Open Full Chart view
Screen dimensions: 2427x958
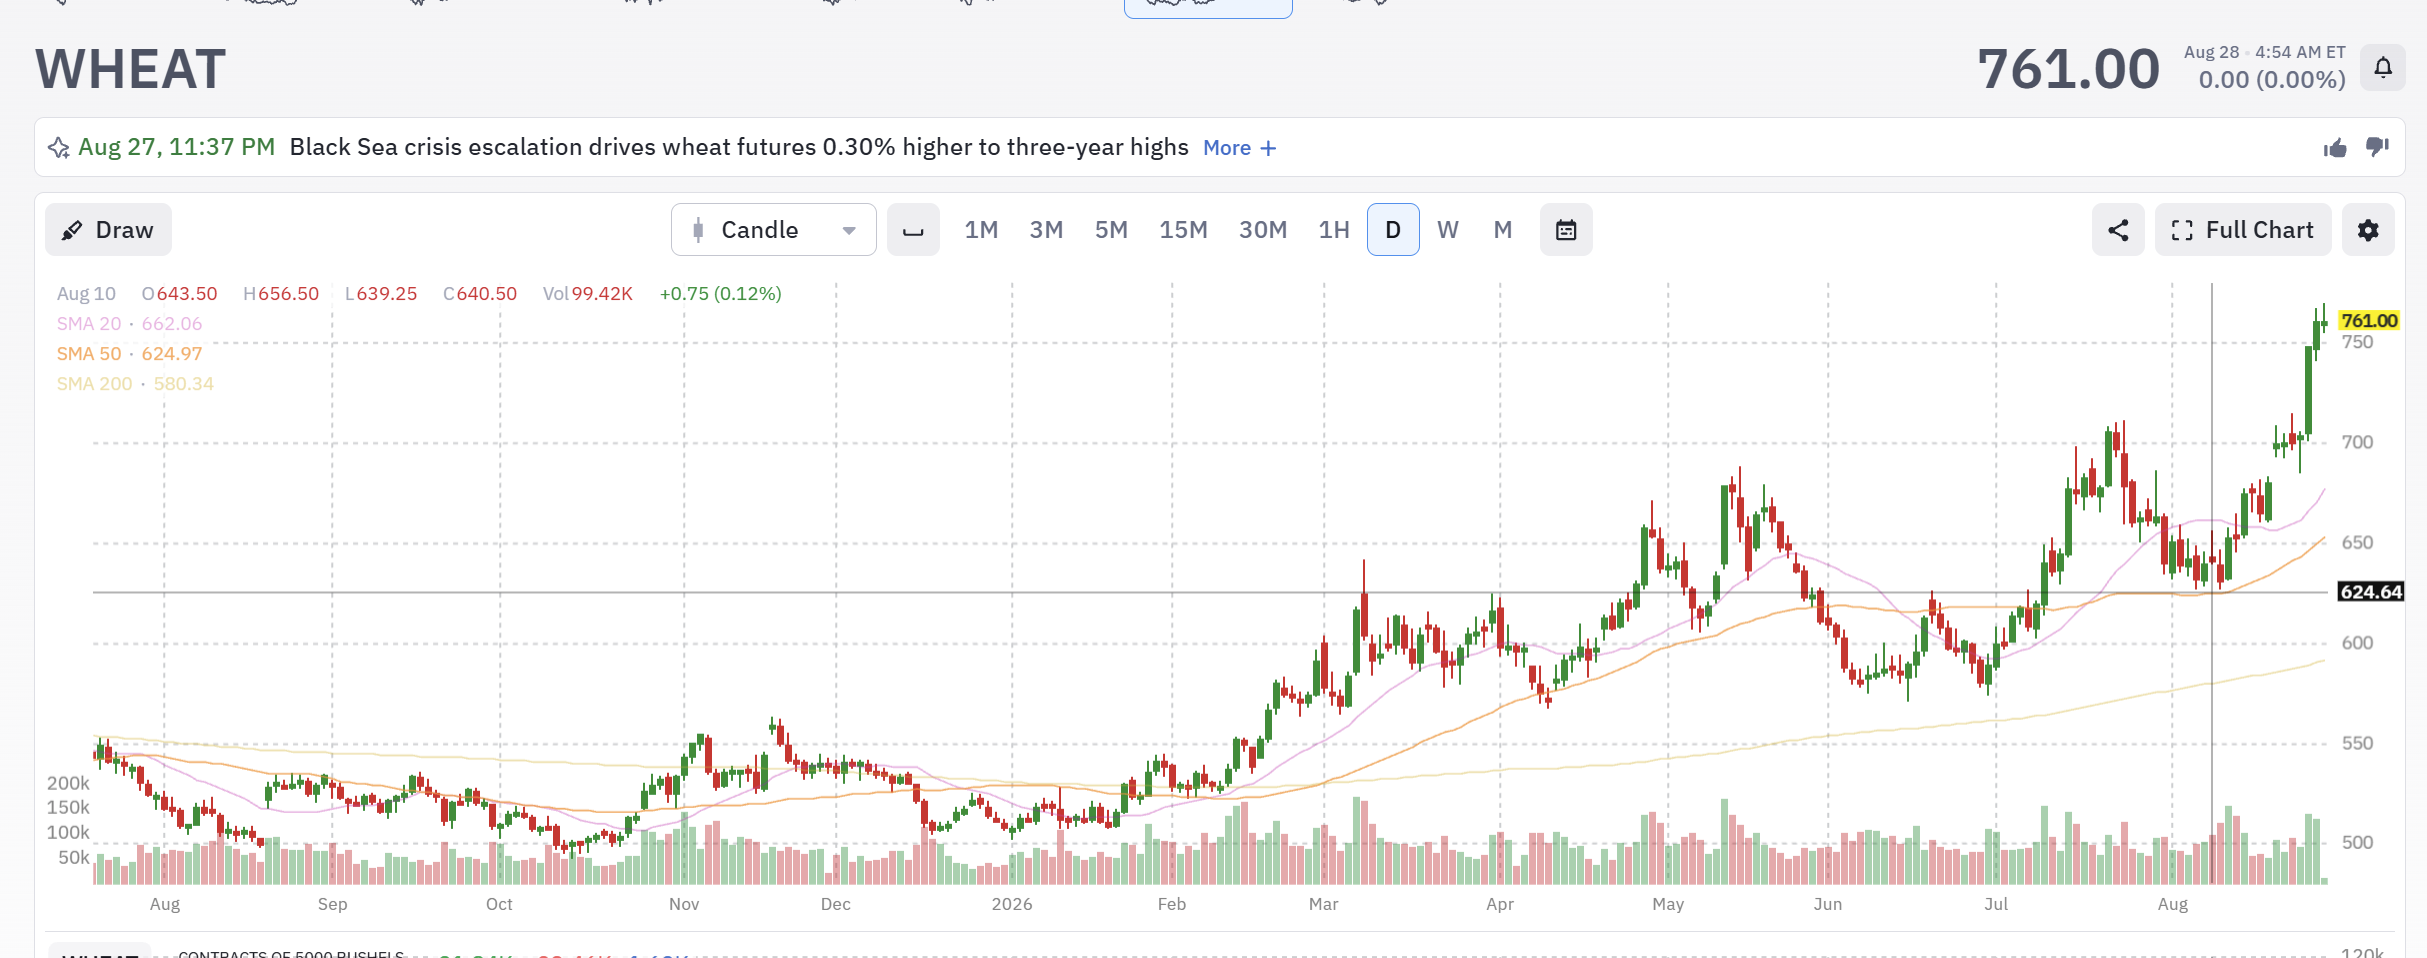[2243, 230]
